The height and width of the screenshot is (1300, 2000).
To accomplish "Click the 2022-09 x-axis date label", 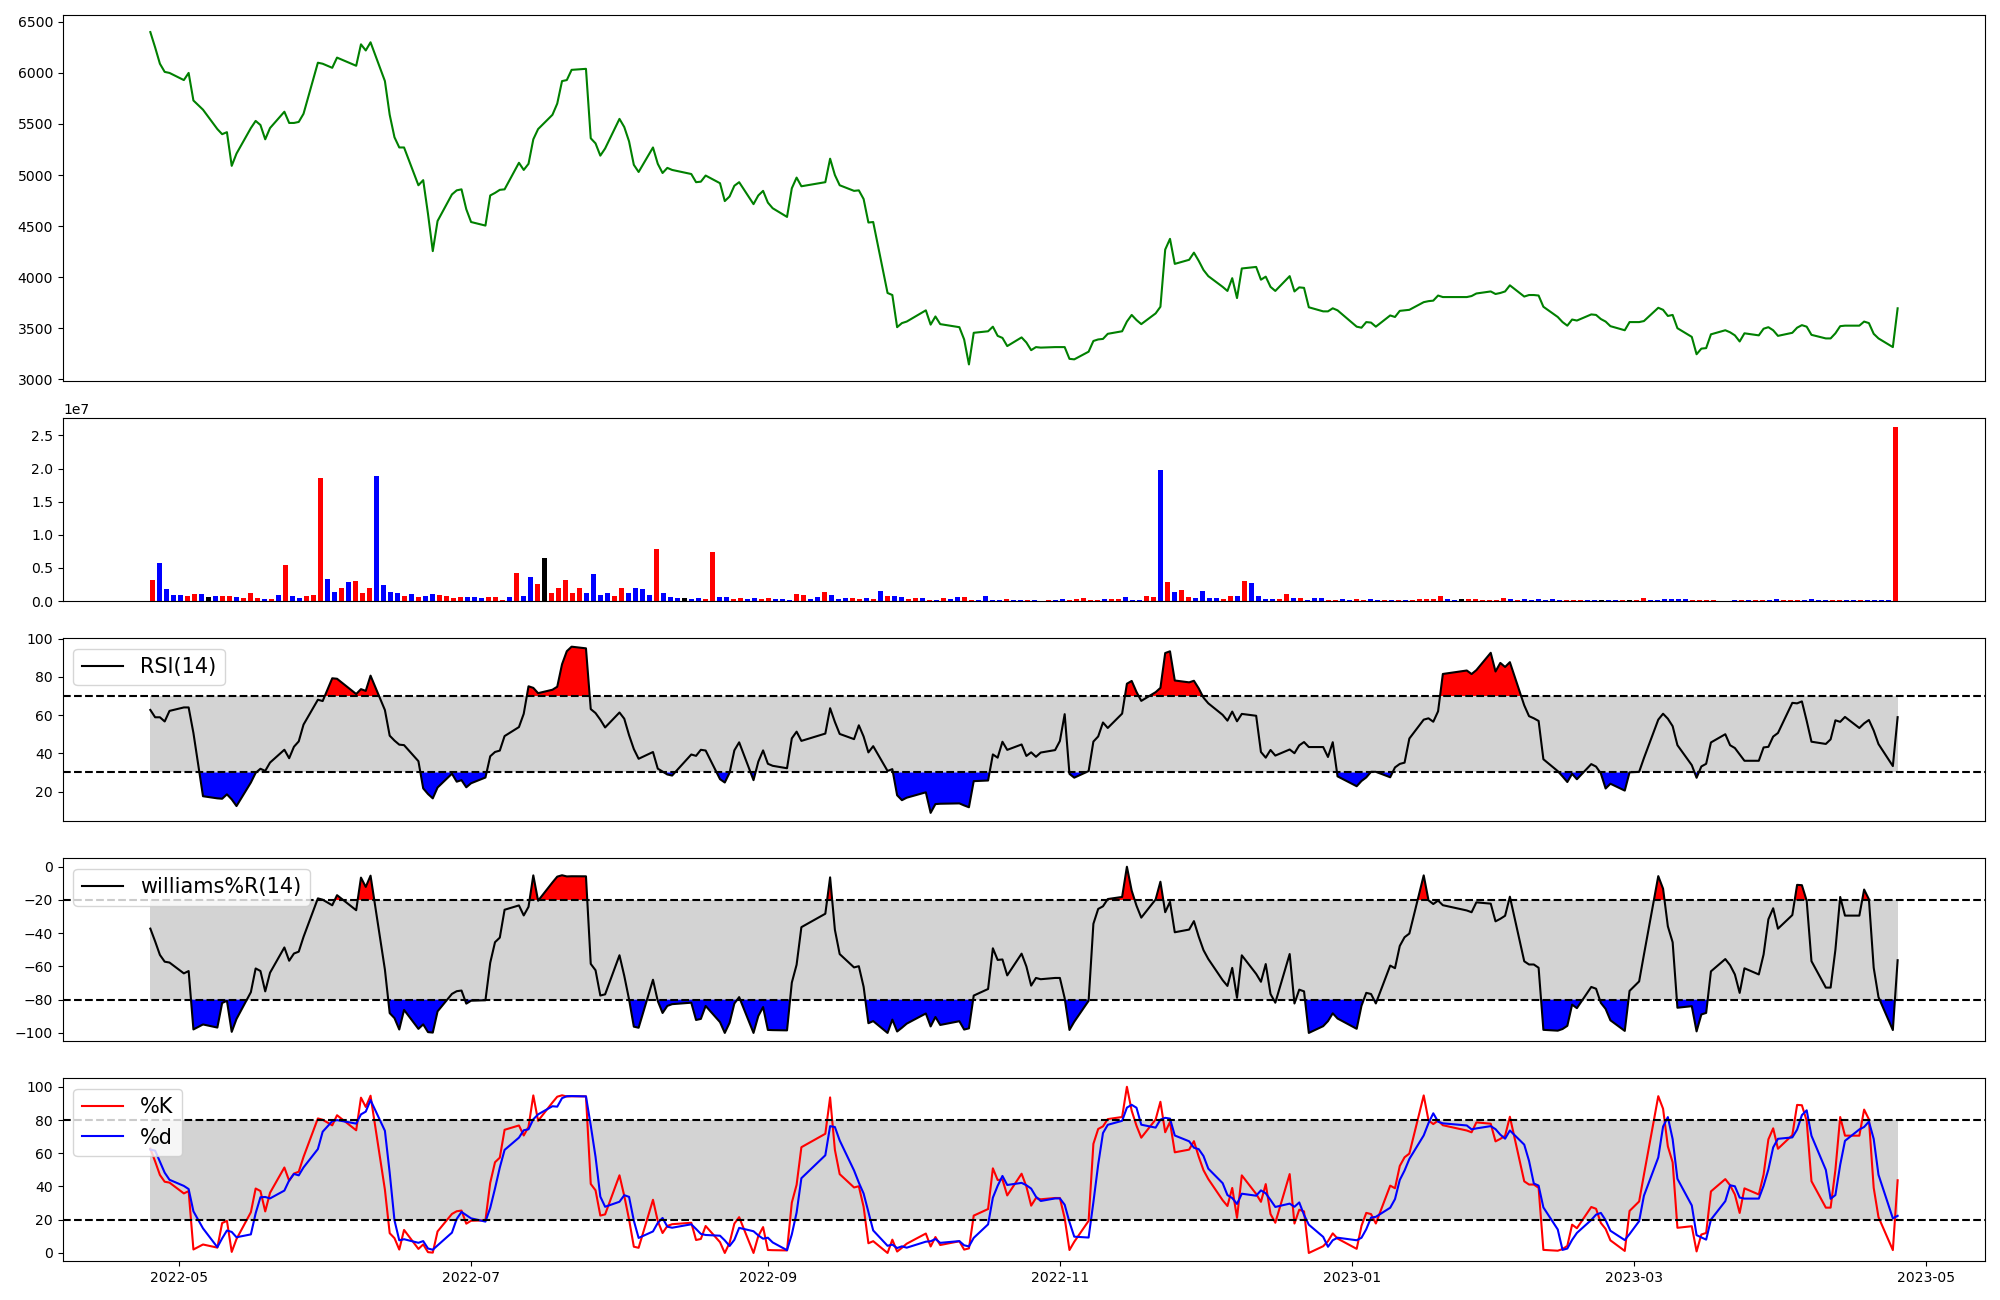I will click(768, 1277).
